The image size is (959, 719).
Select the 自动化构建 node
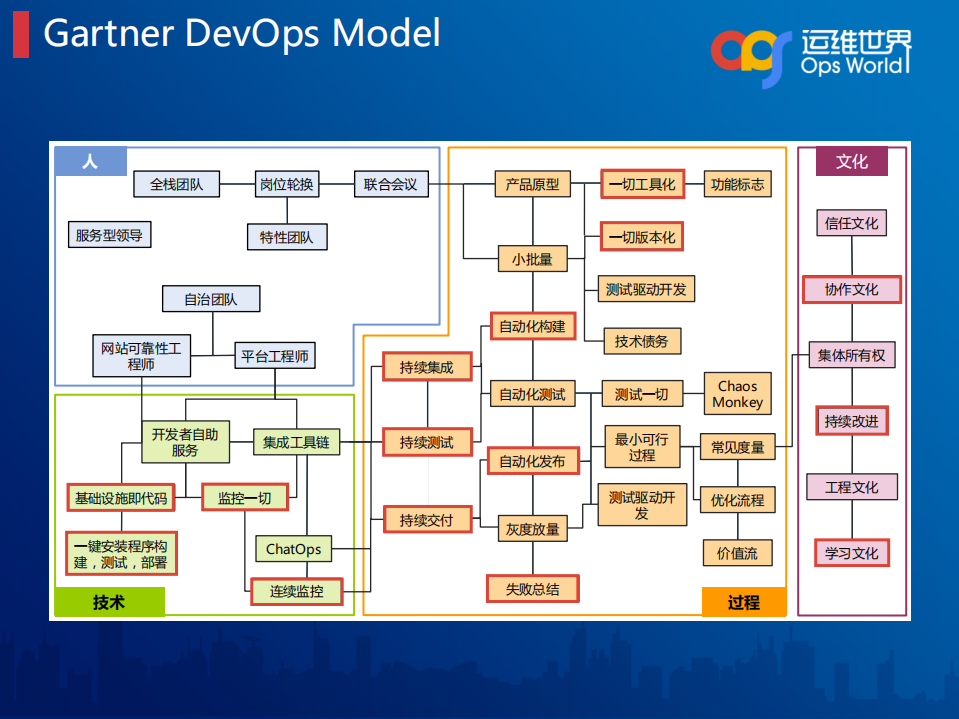(x=532, y=327)
